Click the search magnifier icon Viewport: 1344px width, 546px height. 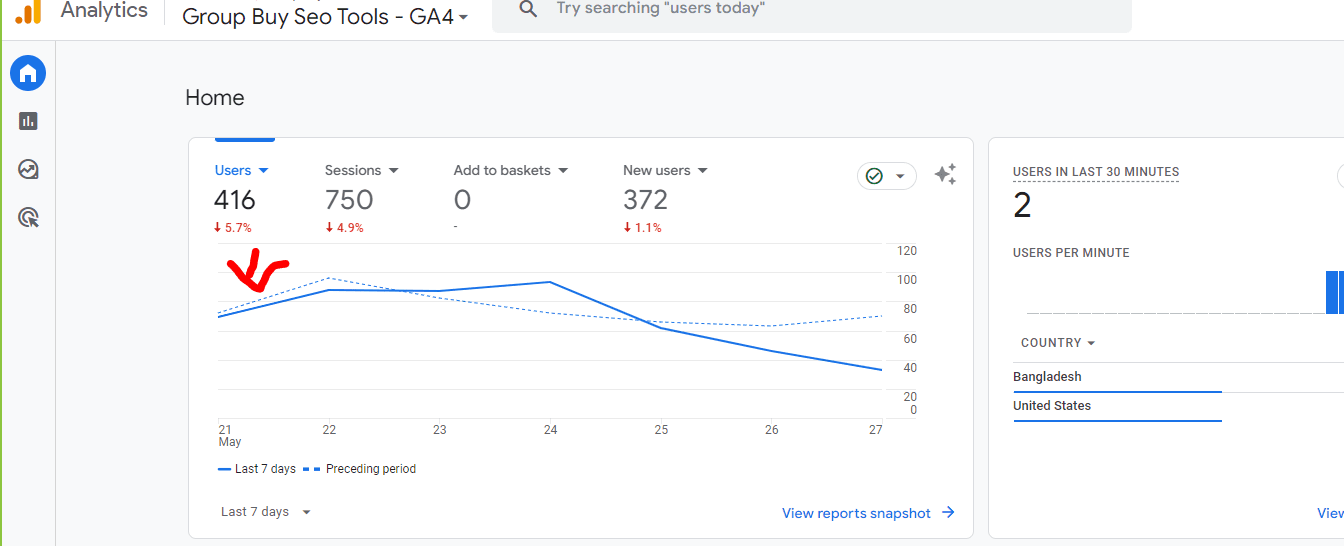pyautogui.click(x=529, y=9)
